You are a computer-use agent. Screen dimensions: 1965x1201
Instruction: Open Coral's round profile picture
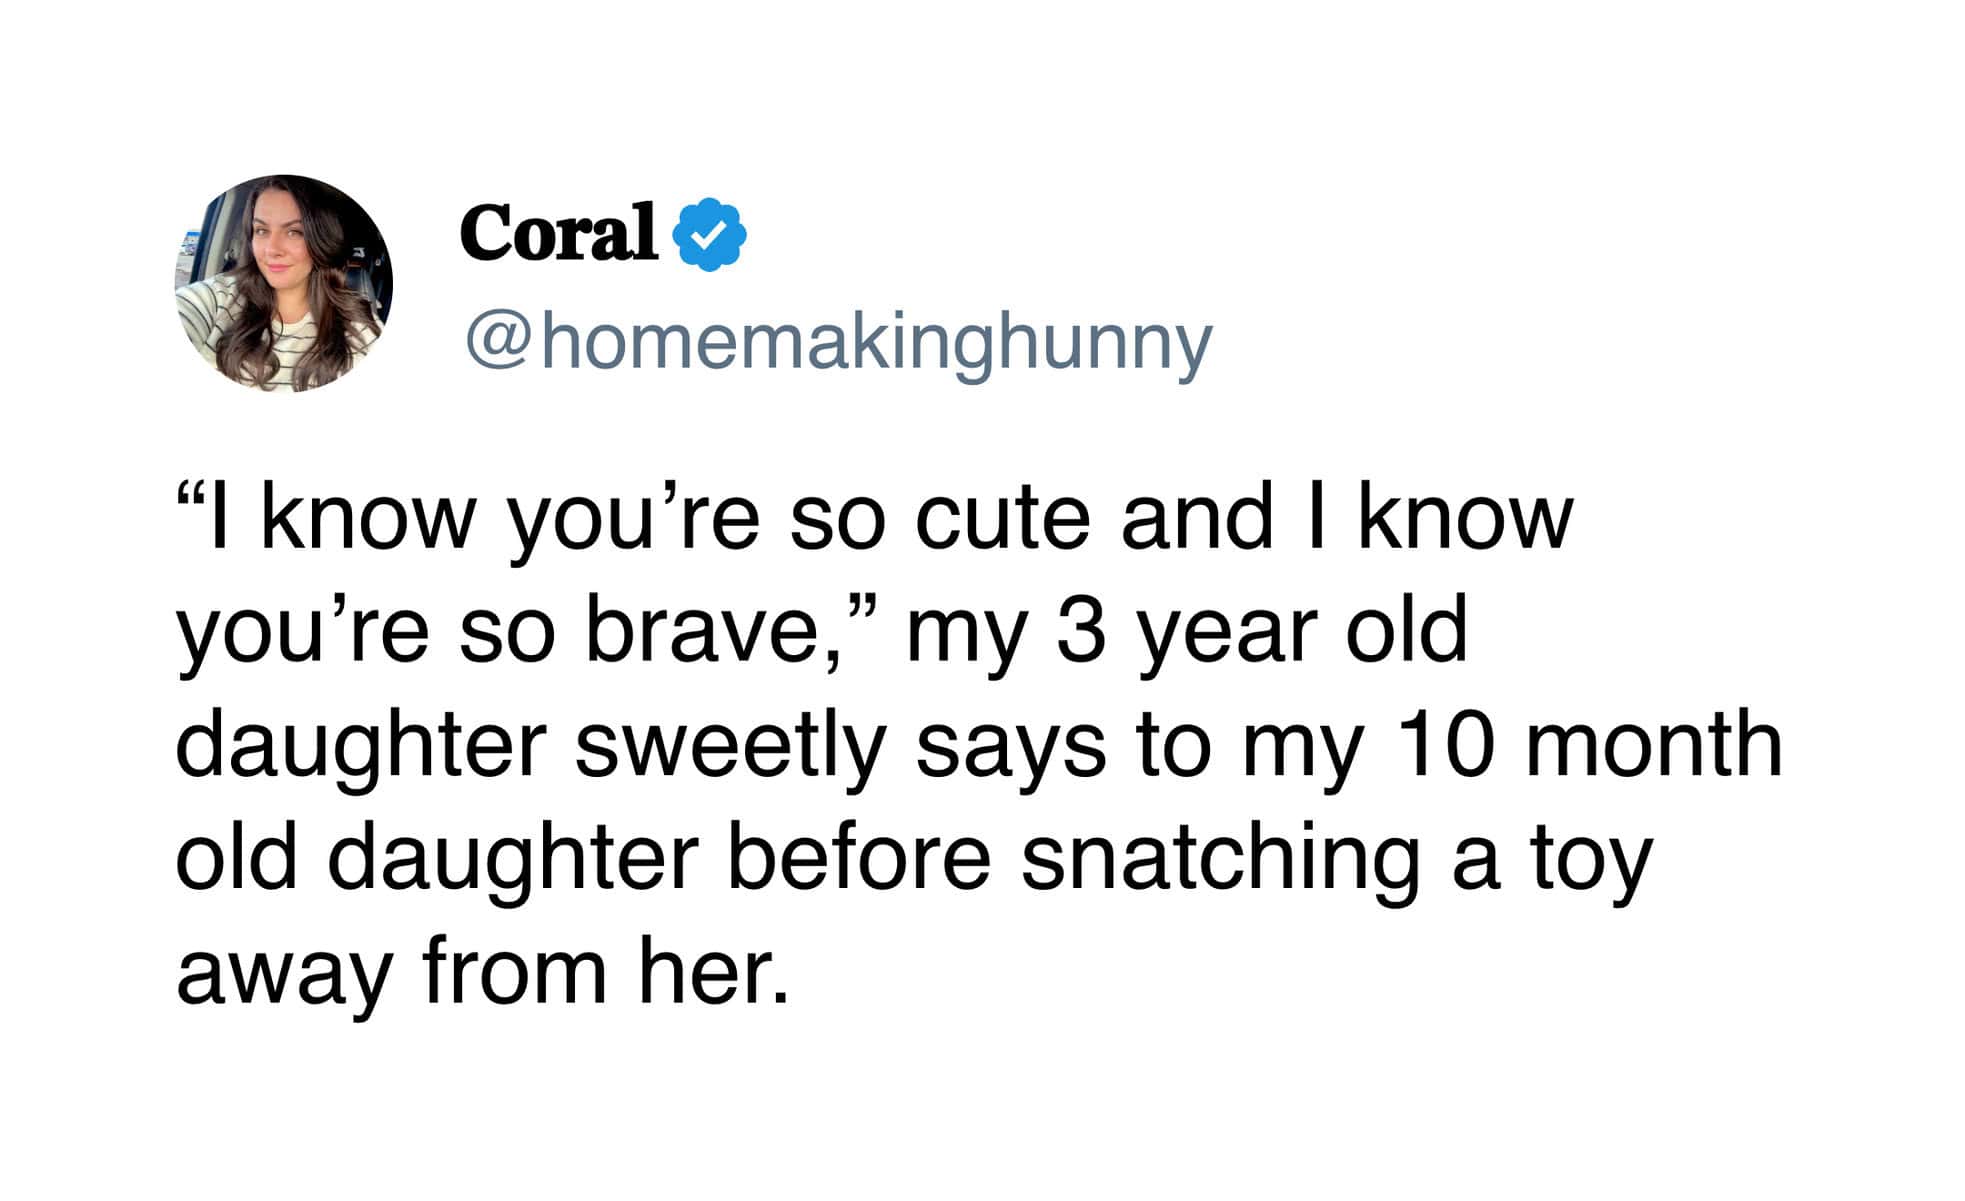pos(284,284)
